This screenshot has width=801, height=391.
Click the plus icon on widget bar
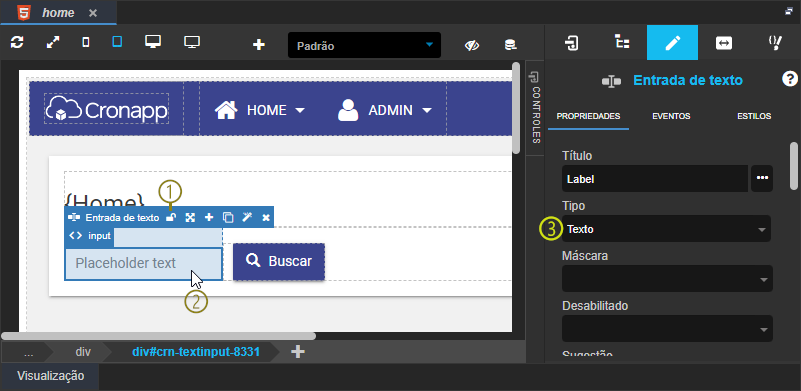pos(209,217)
